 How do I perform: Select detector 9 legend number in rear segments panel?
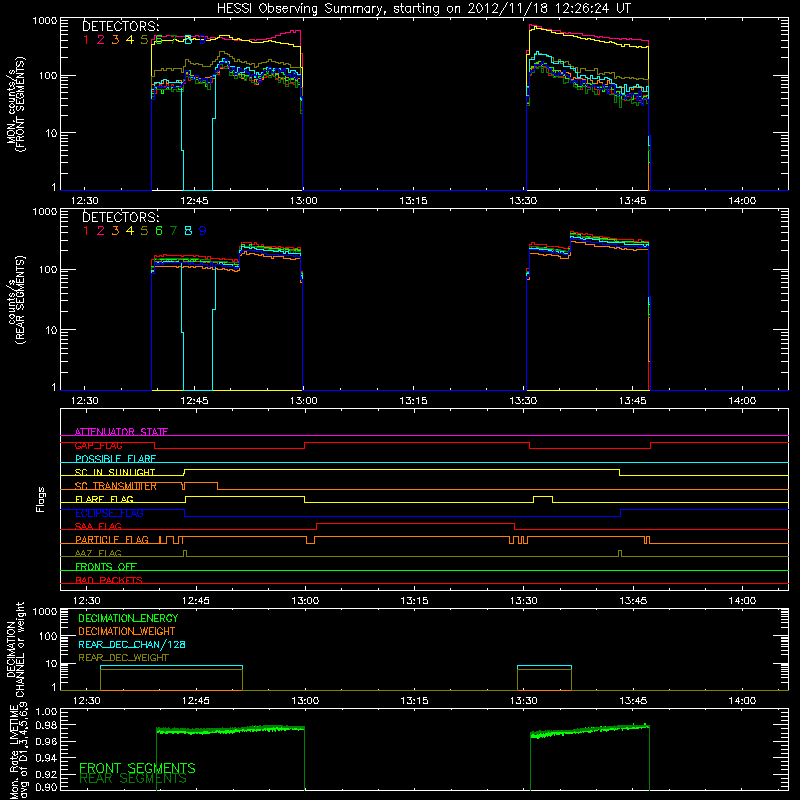203,231
